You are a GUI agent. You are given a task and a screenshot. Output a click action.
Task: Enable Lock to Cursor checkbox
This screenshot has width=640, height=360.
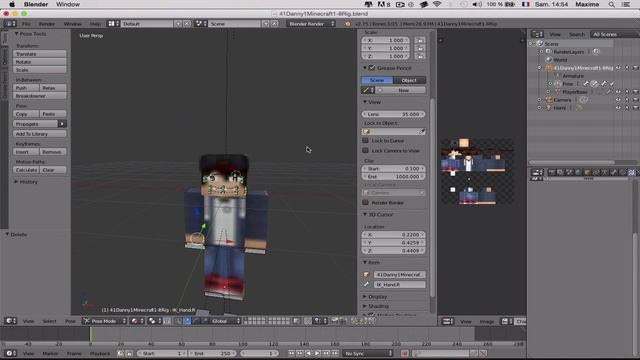point(366,140)
